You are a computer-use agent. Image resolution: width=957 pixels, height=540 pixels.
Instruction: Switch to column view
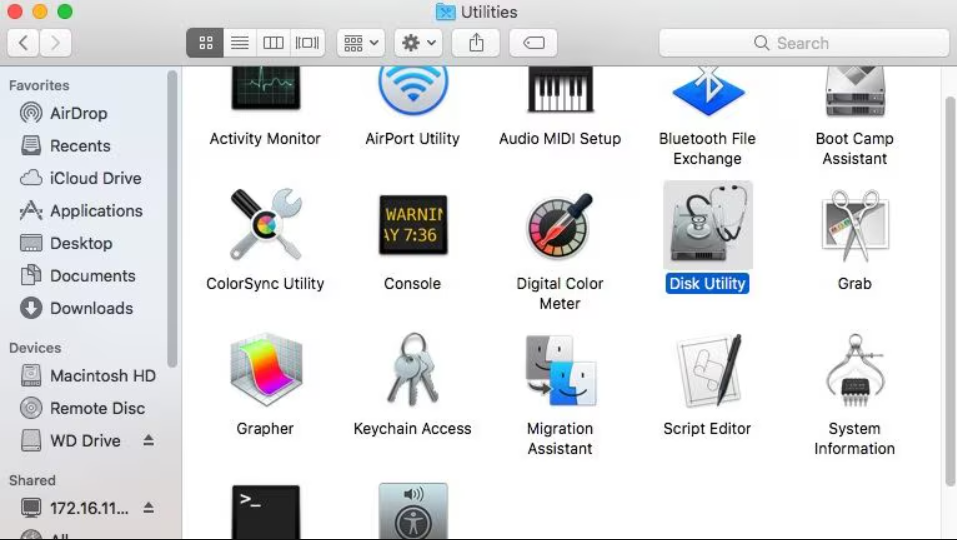[x=273, y=43]
